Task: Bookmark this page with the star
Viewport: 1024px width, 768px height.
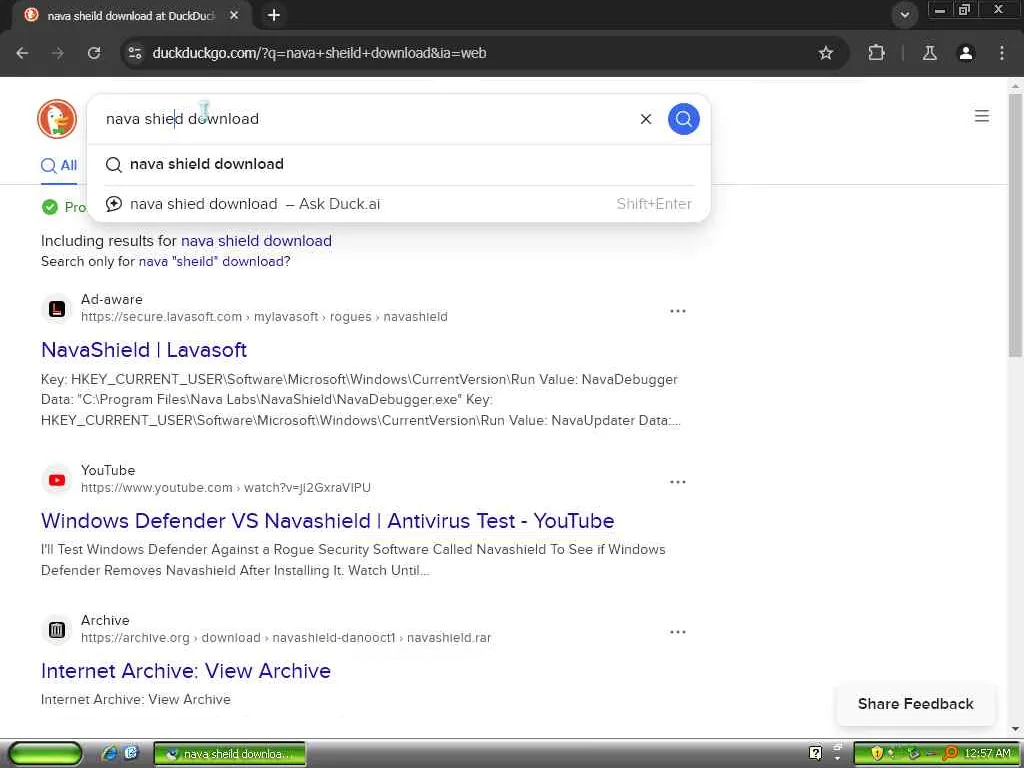Action: pos(826,53)
